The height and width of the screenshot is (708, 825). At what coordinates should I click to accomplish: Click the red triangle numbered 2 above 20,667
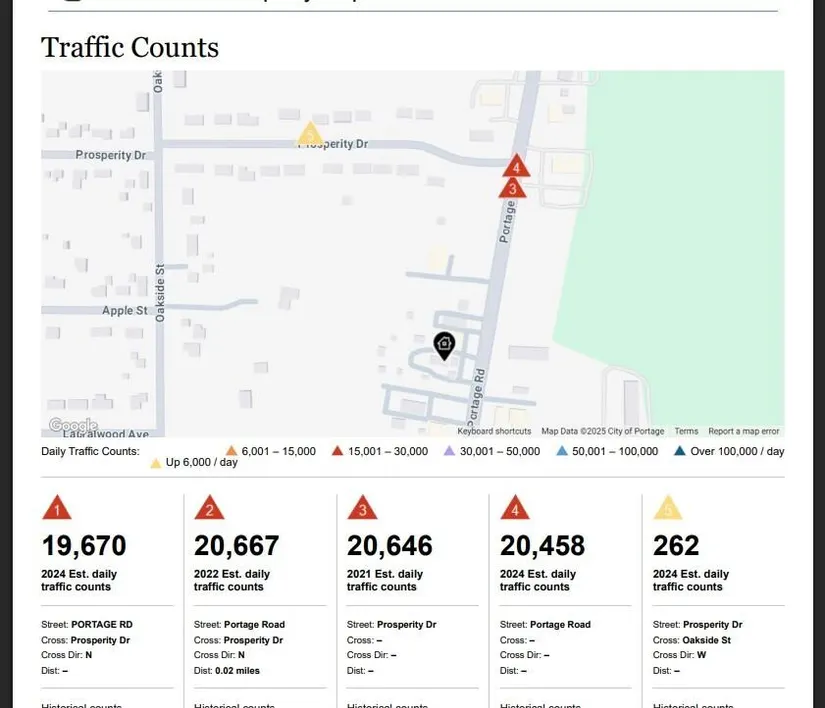pyautogui.click(x=209, y=508)
